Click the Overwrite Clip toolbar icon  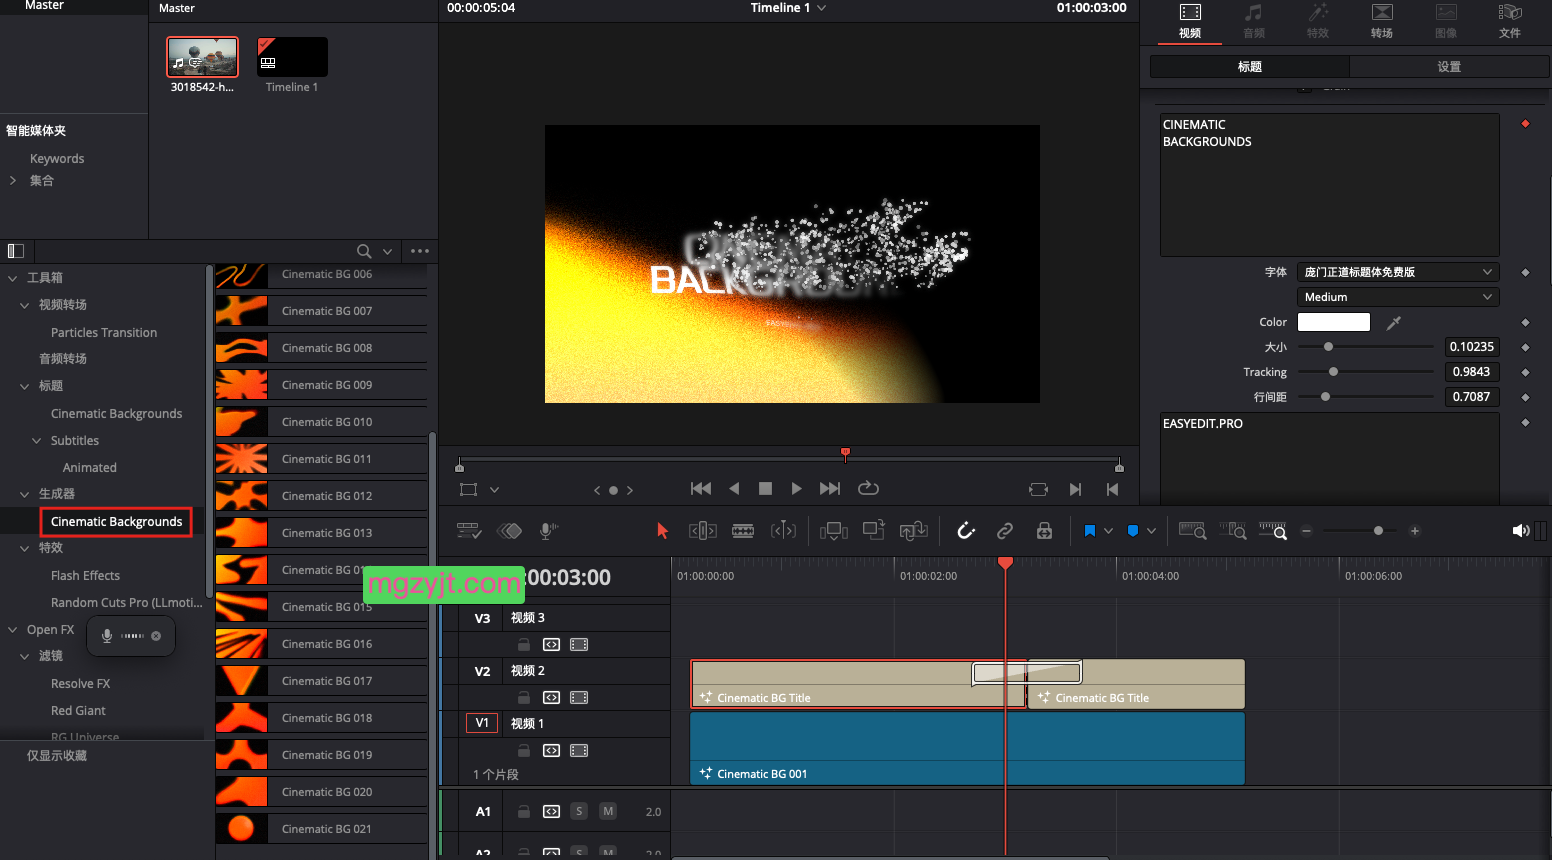click(x=874, y=531)
